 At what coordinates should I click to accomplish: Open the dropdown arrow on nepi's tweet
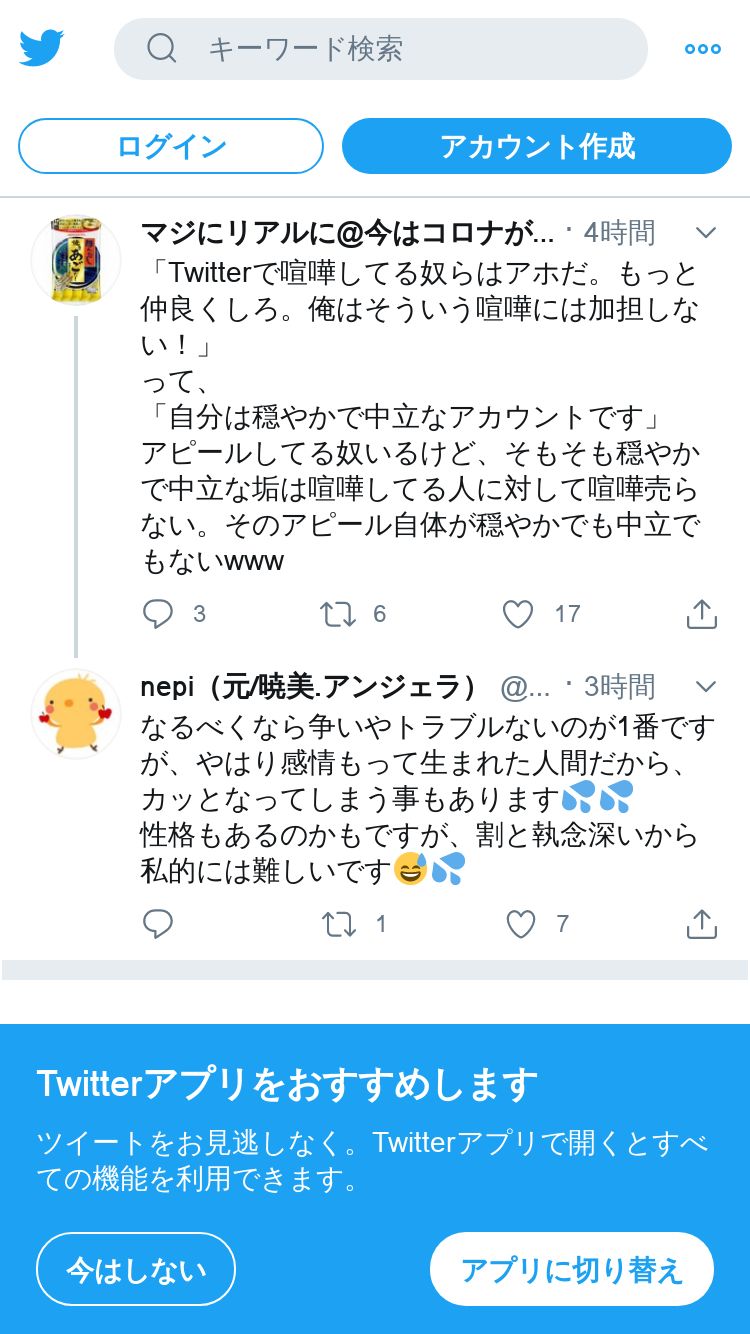[x=706, y=687]
